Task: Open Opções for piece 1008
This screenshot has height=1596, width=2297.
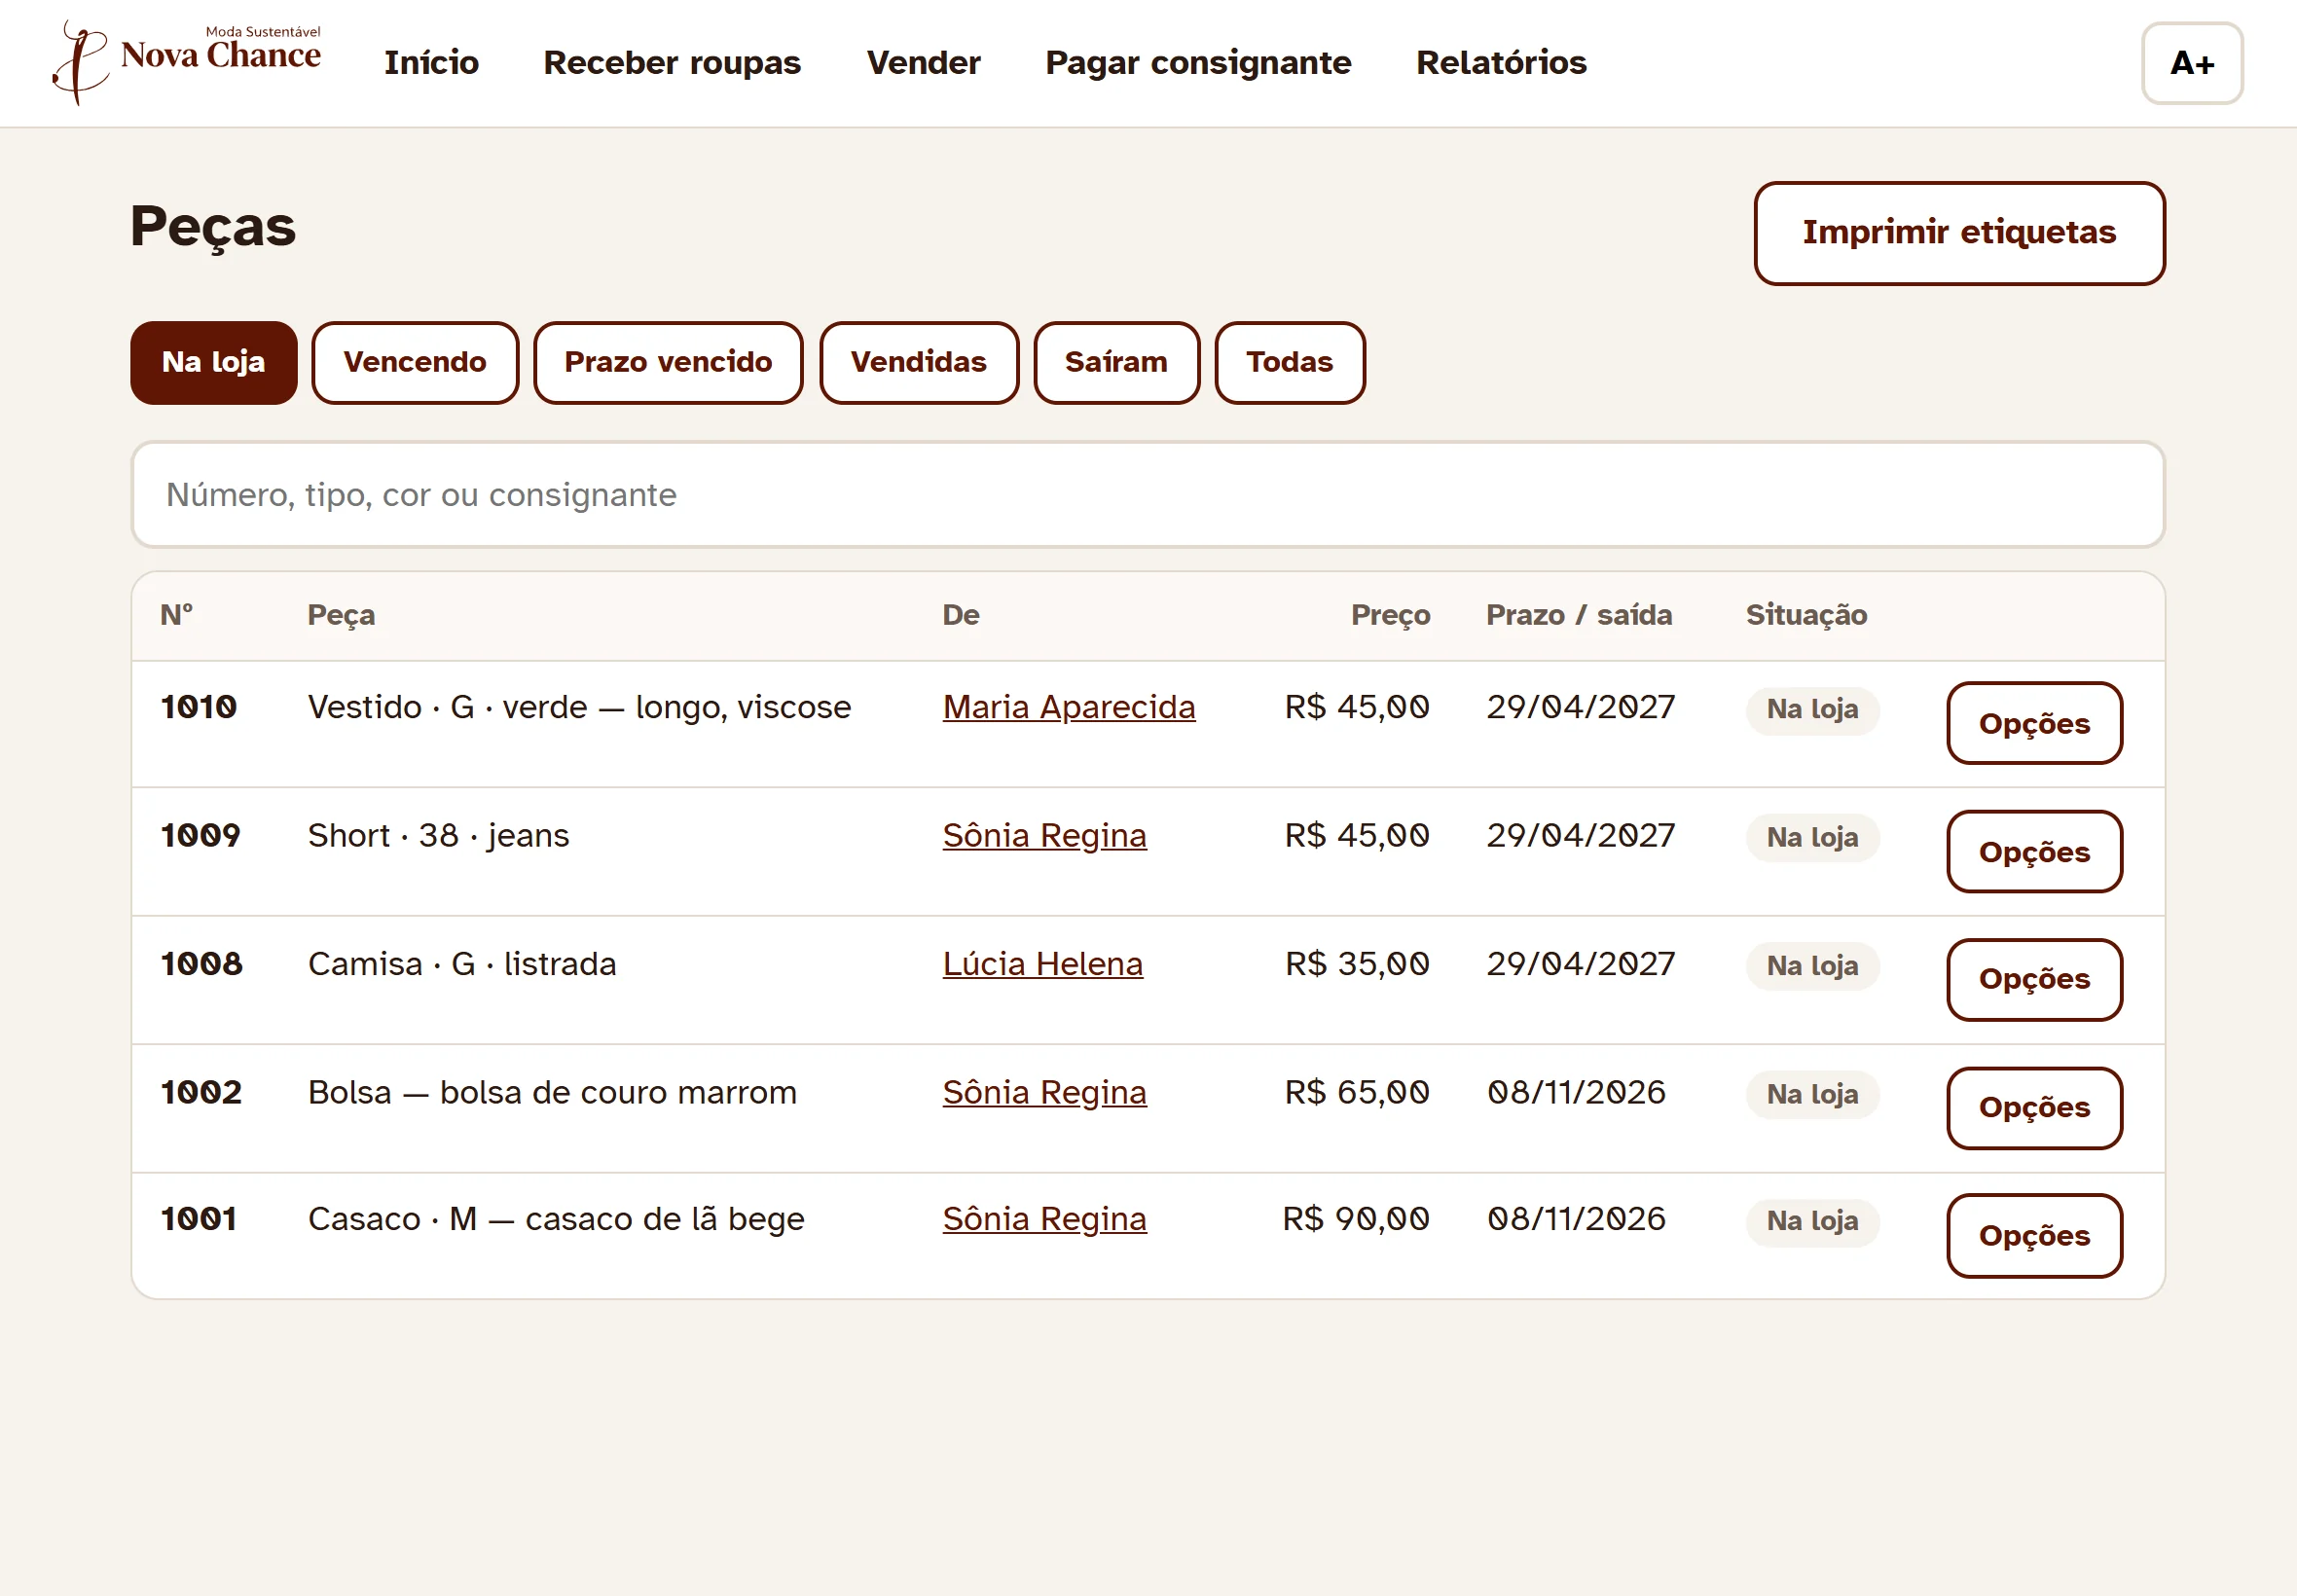Action: 2034,979
